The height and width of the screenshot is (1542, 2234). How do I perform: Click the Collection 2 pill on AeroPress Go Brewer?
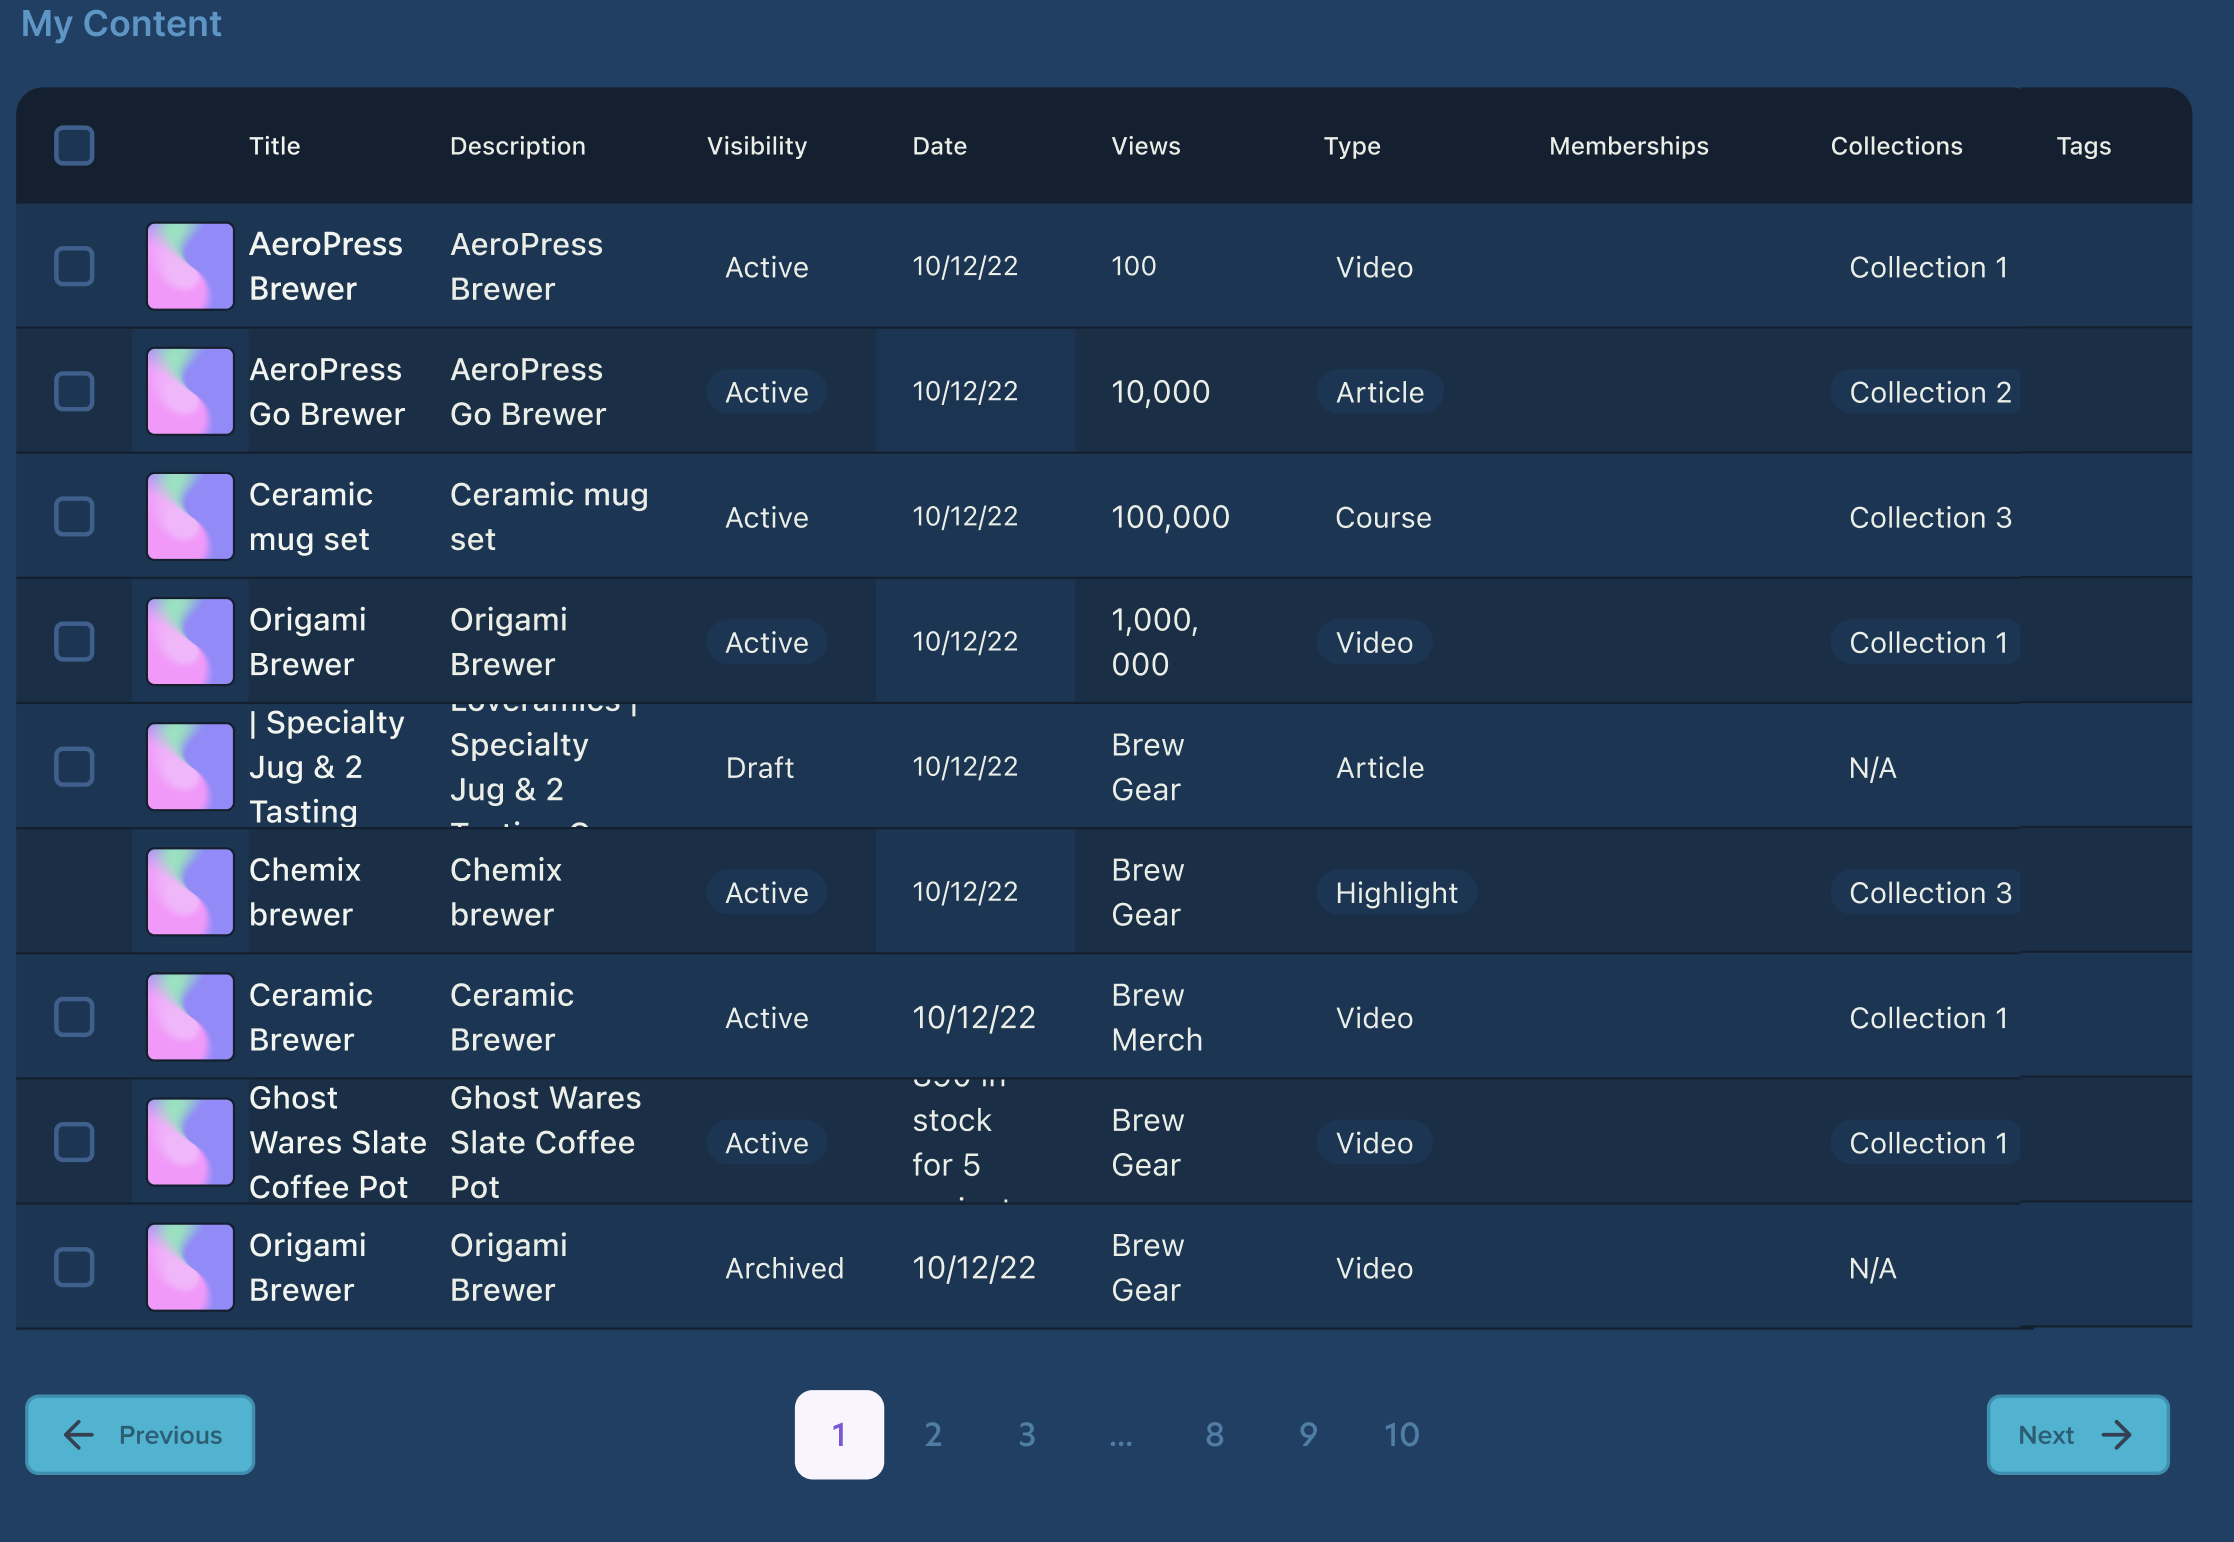[x=1926, y=392]
